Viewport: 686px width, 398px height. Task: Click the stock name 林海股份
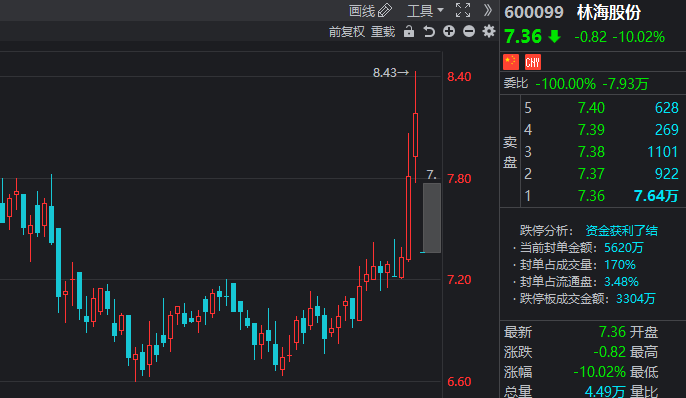pyautogui.click(x=609, y=12)
